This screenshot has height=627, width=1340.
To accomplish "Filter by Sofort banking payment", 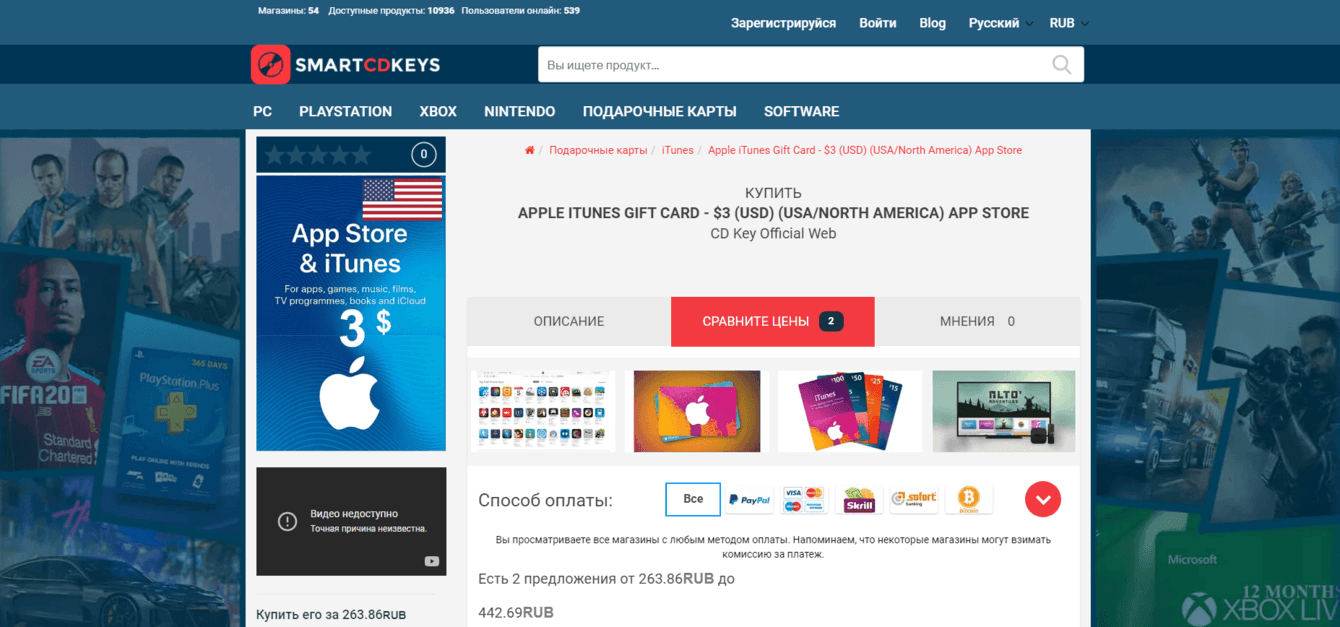I will pyautogui.click(x=914, y=499).
